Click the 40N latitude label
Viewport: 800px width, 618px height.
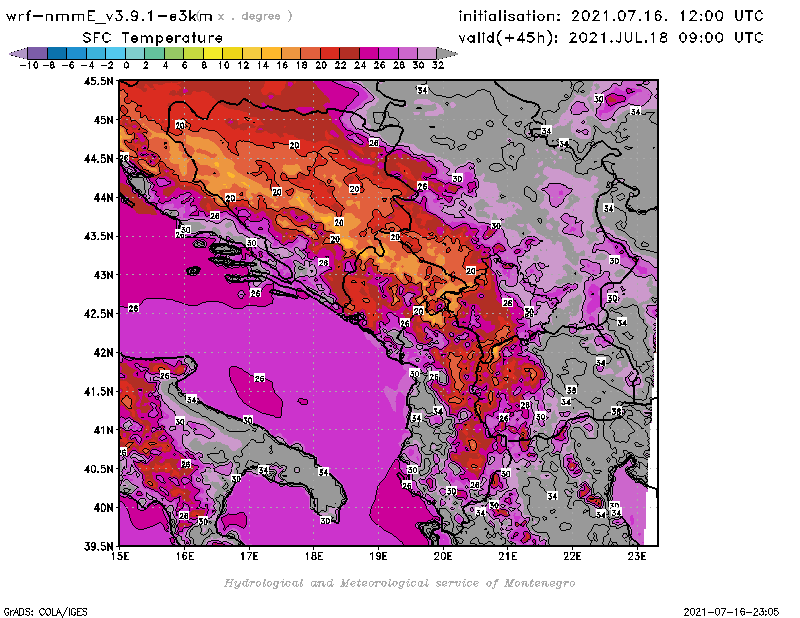103,508
